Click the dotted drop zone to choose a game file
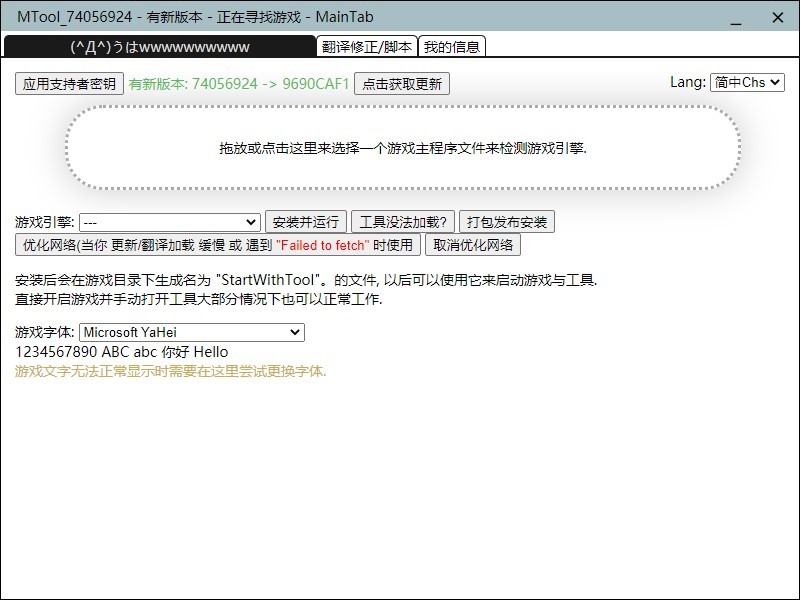The width and height of the screenshot is (800, 600). (400, 147)
